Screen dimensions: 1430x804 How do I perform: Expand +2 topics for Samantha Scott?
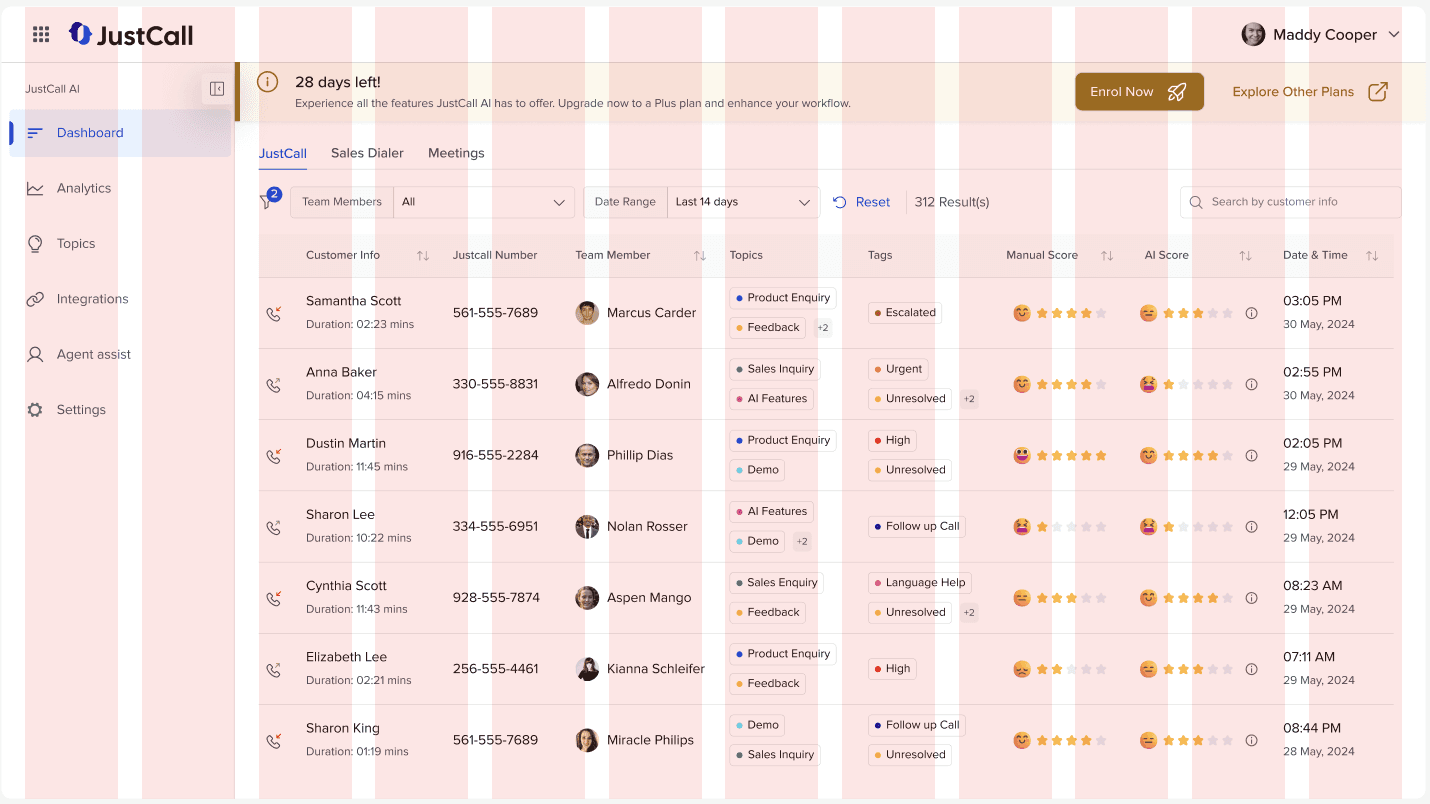pos(823,328)
